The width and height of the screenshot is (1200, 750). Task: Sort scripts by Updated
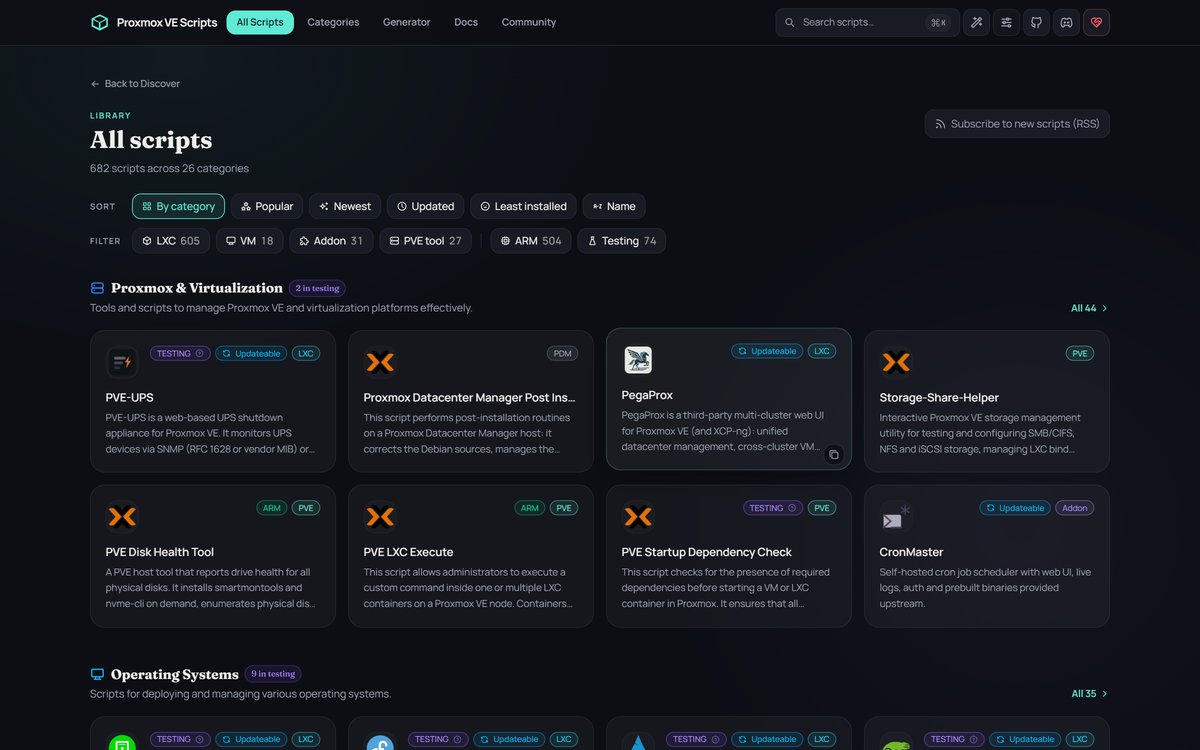point(426,206)
